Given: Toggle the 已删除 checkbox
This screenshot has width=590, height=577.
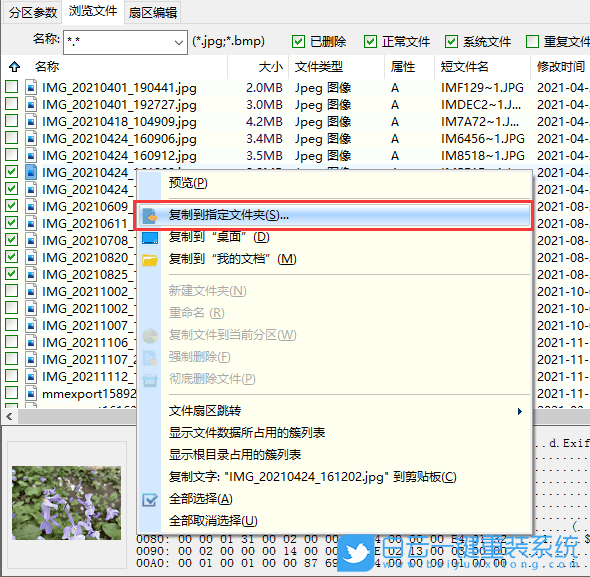Looking at the screenshot, I should tap(298, 41).
